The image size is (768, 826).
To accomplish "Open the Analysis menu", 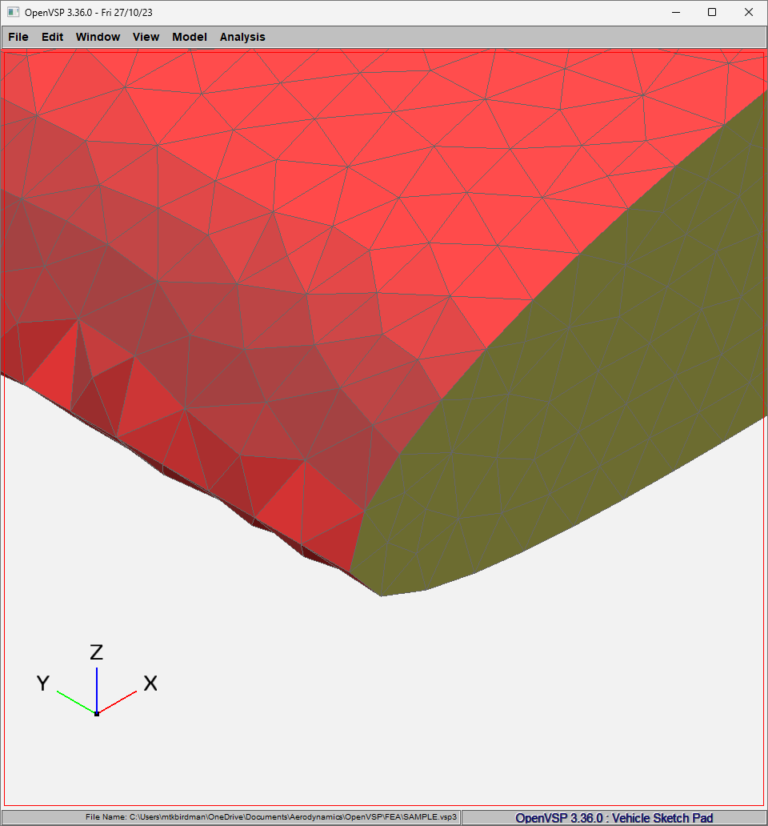I will coord(243,37).
